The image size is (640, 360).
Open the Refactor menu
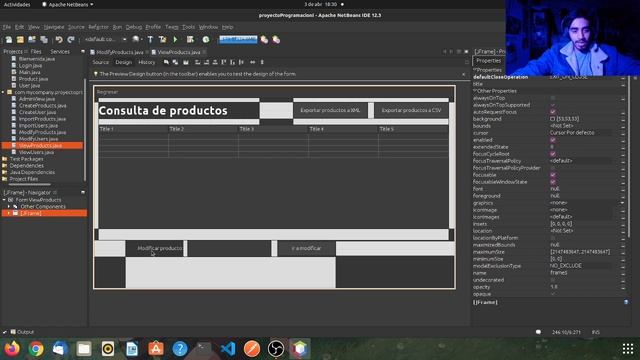point(98,27)
